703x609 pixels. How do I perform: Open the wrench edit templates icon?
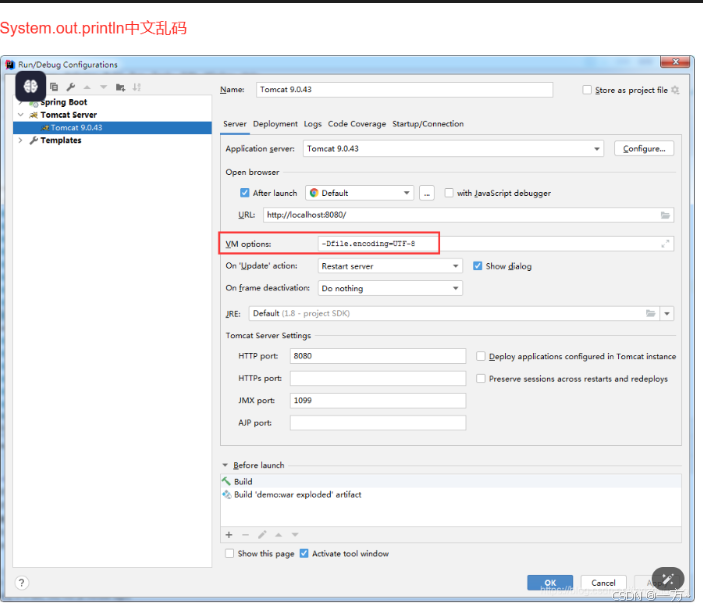(x=71, y=87)
